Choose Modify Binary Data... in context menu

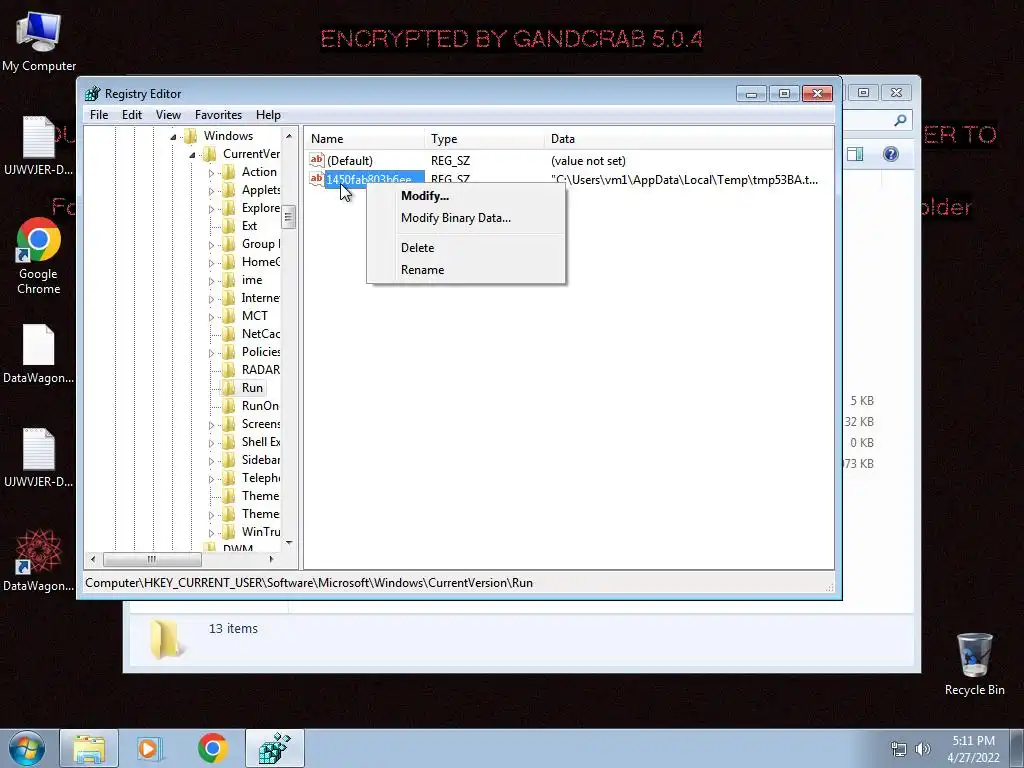[465, 218]
